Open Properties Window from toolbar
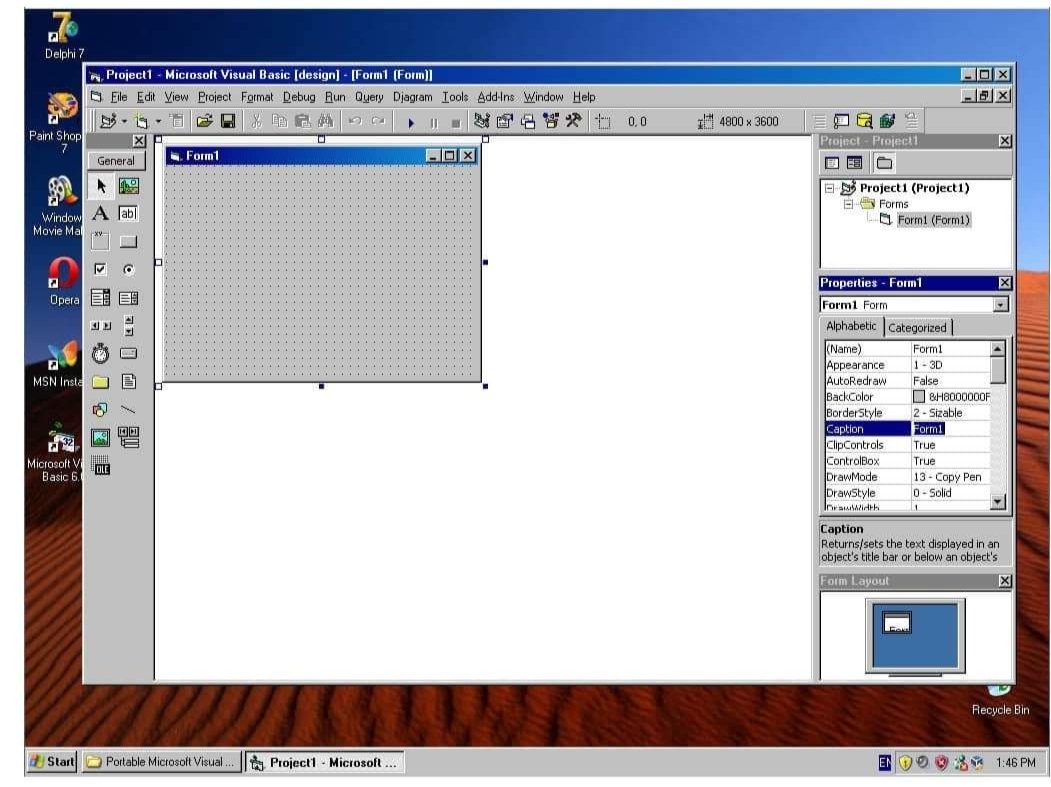 point(504,121)
